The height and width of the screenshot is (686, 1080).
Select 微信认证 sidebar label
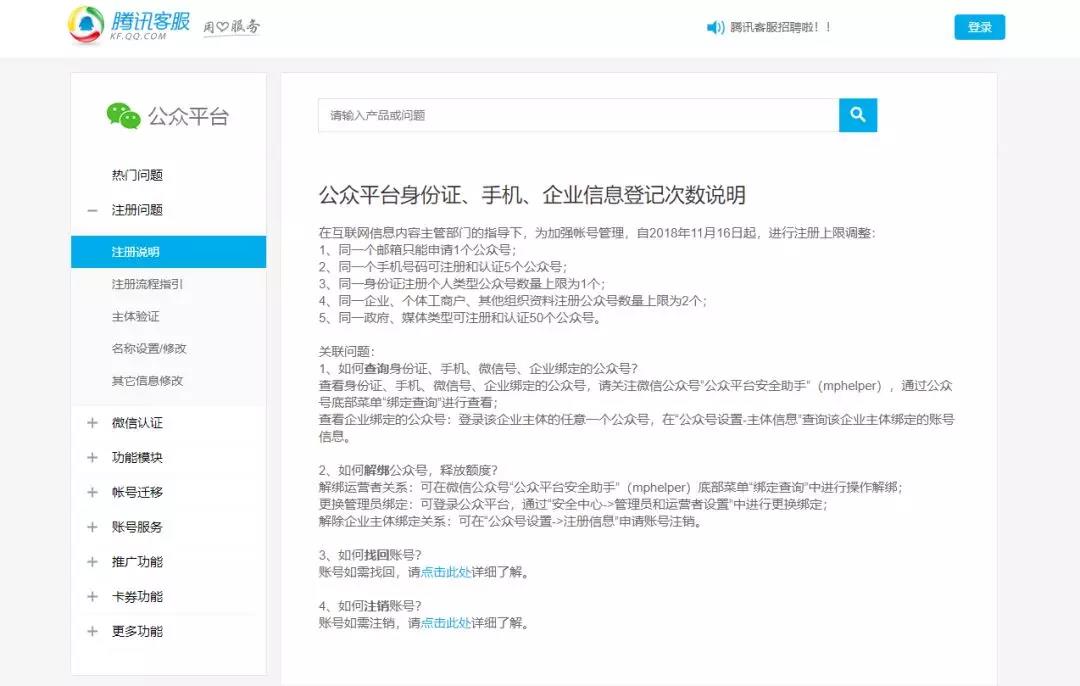[137, 423]
